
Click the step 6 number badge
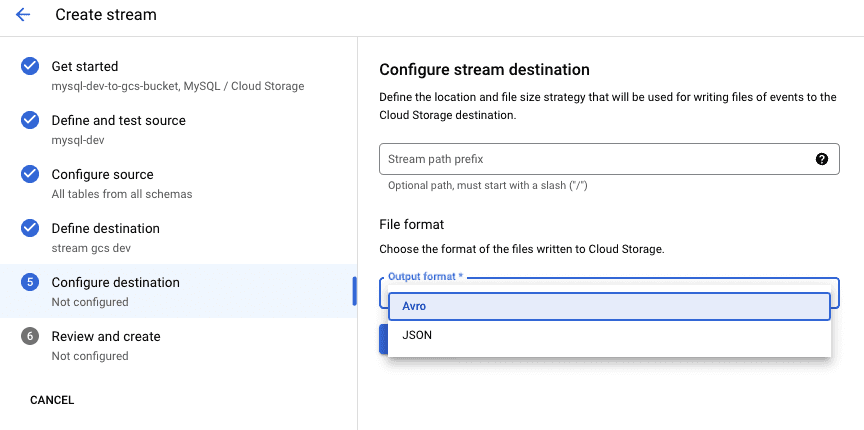pos(30,336)
